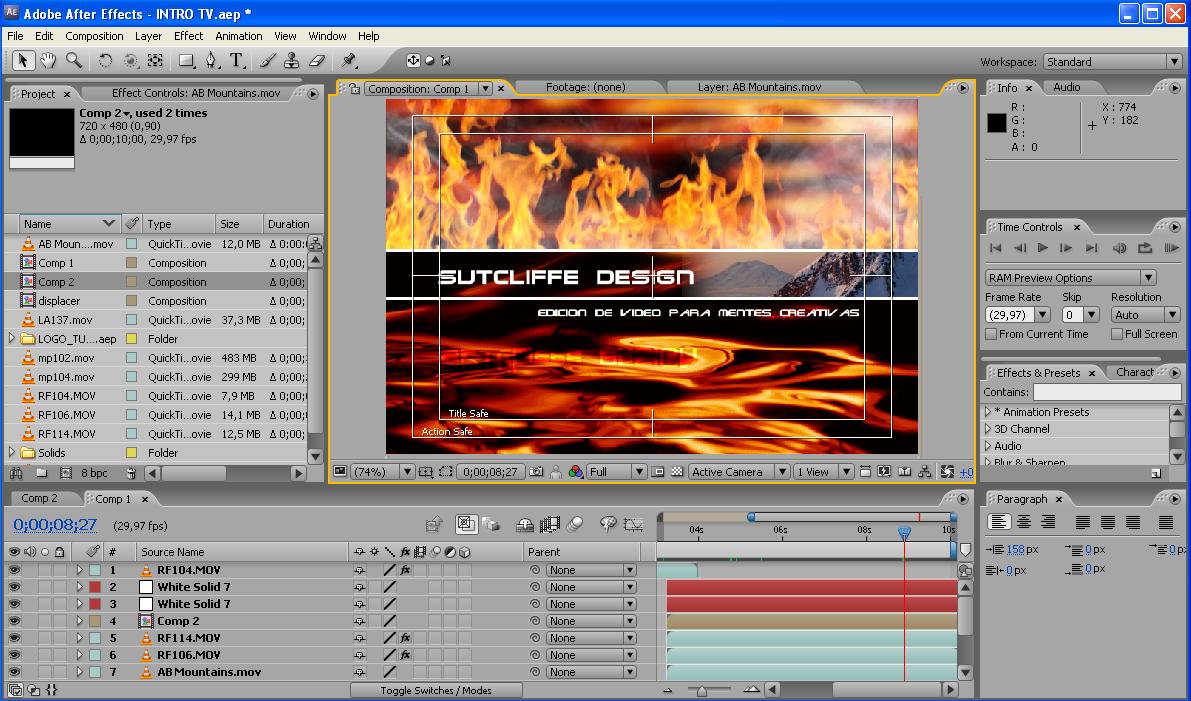Screen dimensions: 1191x701
Task: Expand Animation Presets category
Action: pyautogui.click(x=988, y=412)
